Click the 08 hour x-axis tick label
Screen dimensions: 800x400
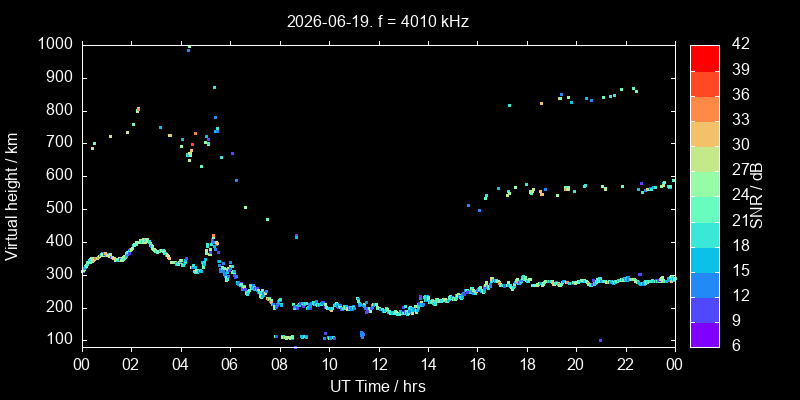click(280, 364)
